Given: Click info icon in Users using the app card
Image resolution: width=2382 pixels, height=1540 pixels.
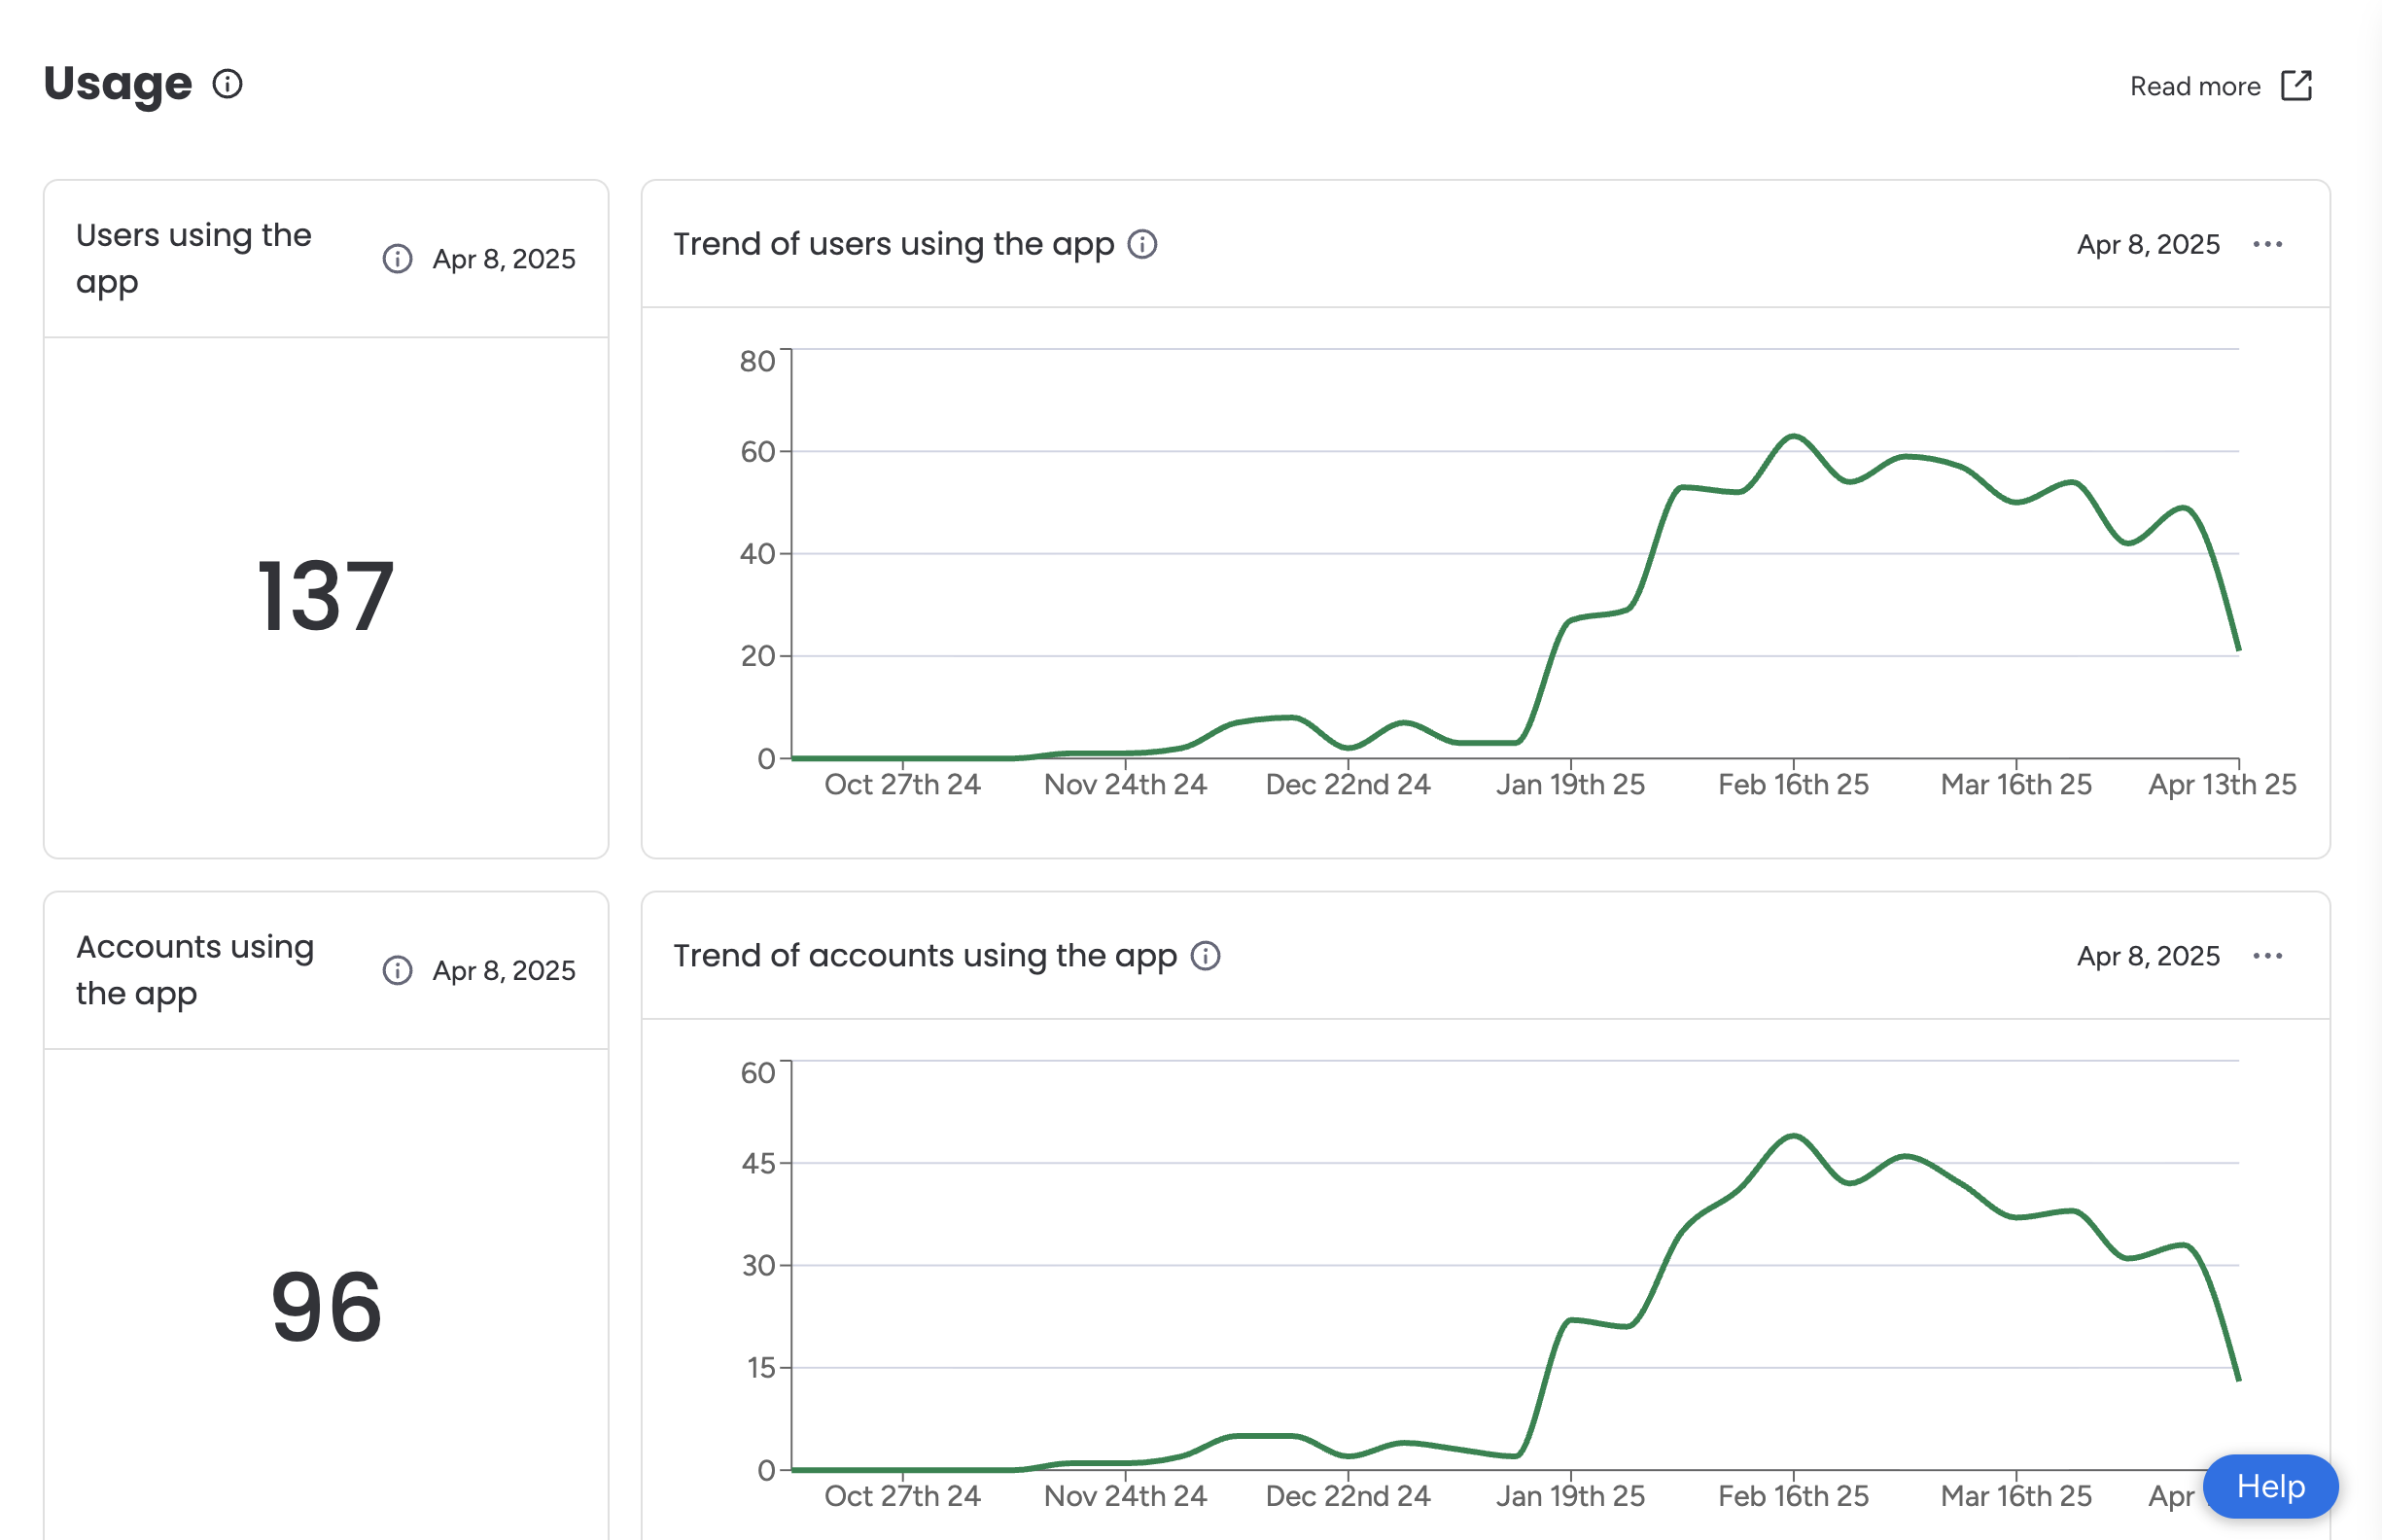Looking at the screenshot, I should [x=397, y=259].
